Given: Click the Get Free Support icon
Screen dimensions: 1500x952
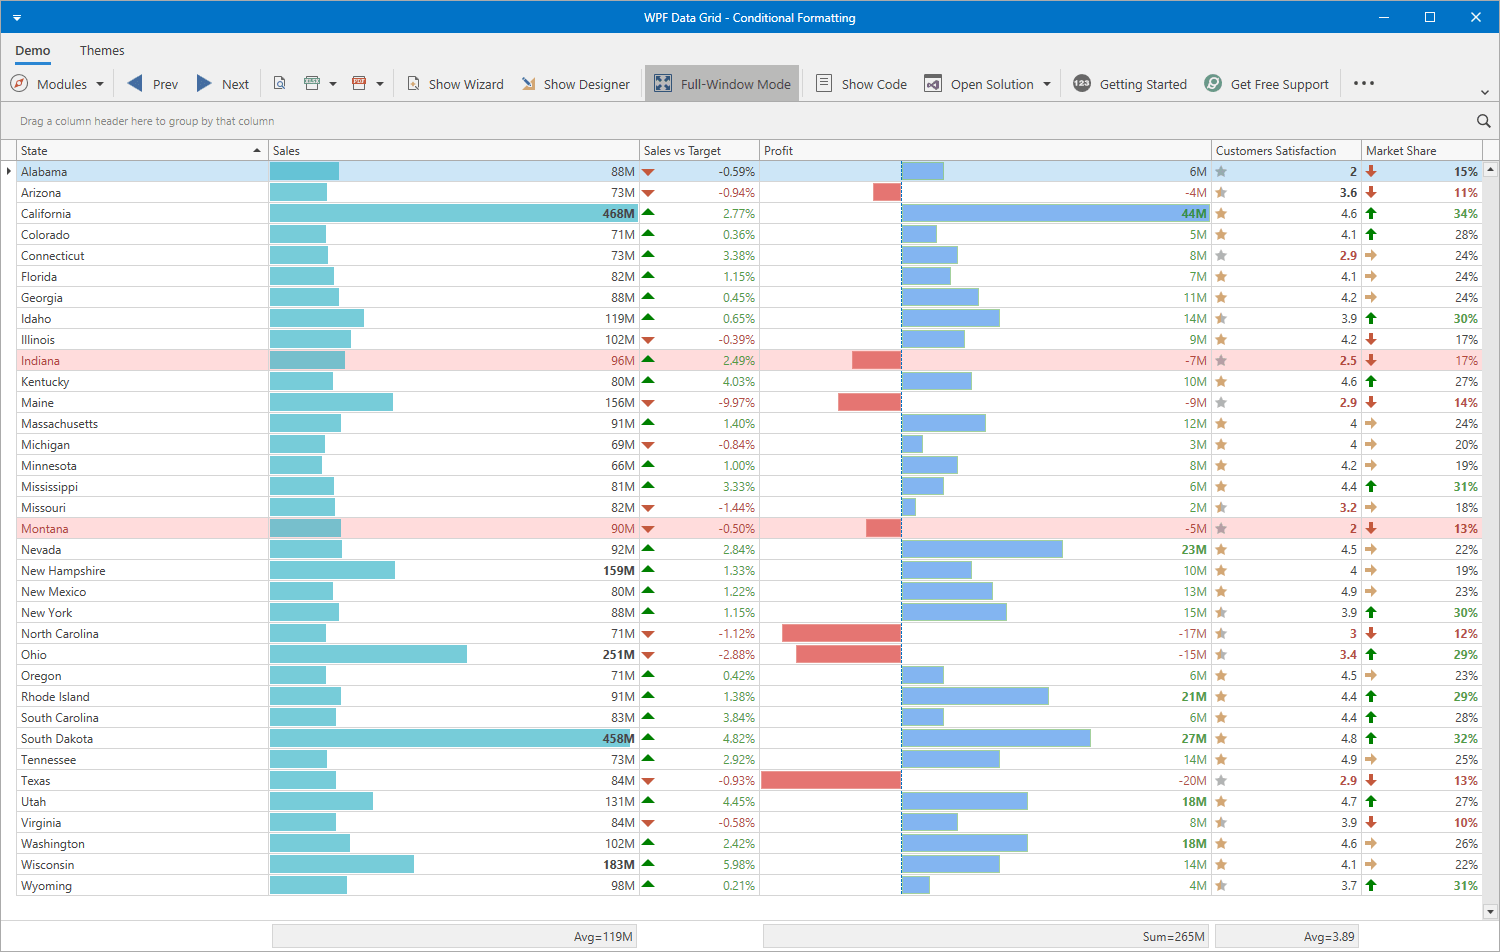Looking at the screenshot, I should pos(1213,84).
